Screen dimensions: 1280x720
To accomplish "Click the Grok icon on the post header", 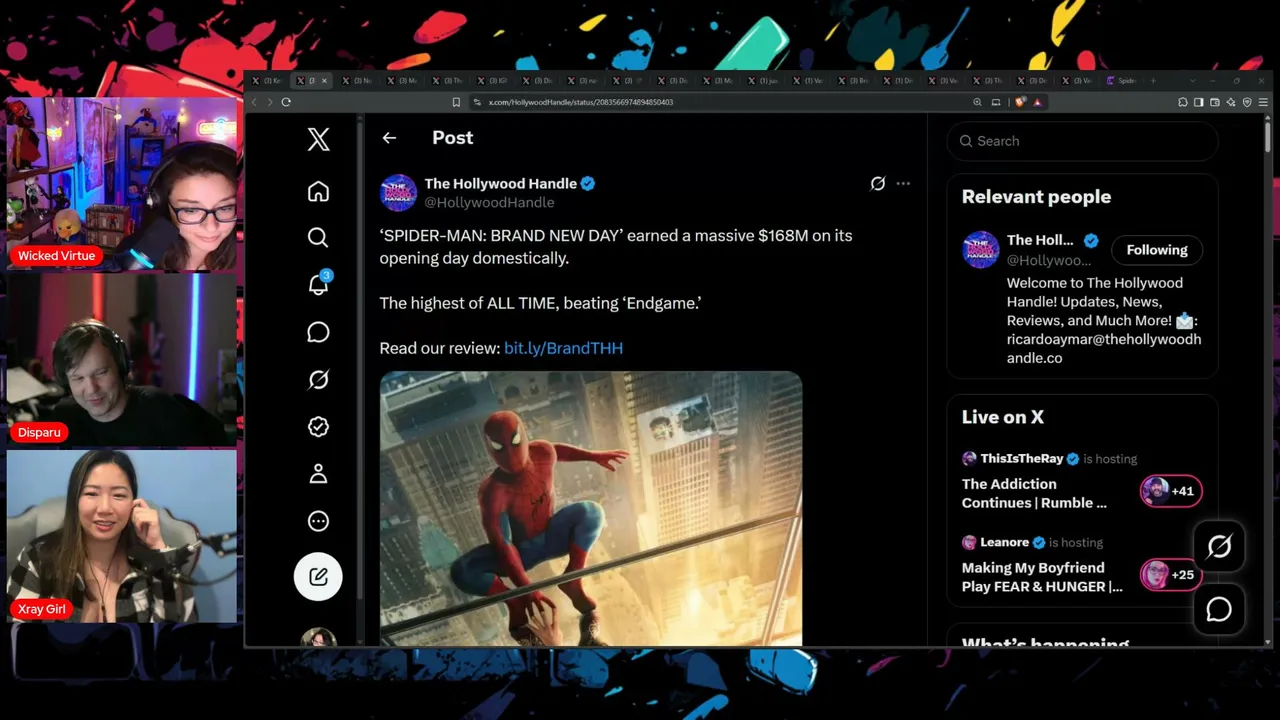I will point(877,183).
